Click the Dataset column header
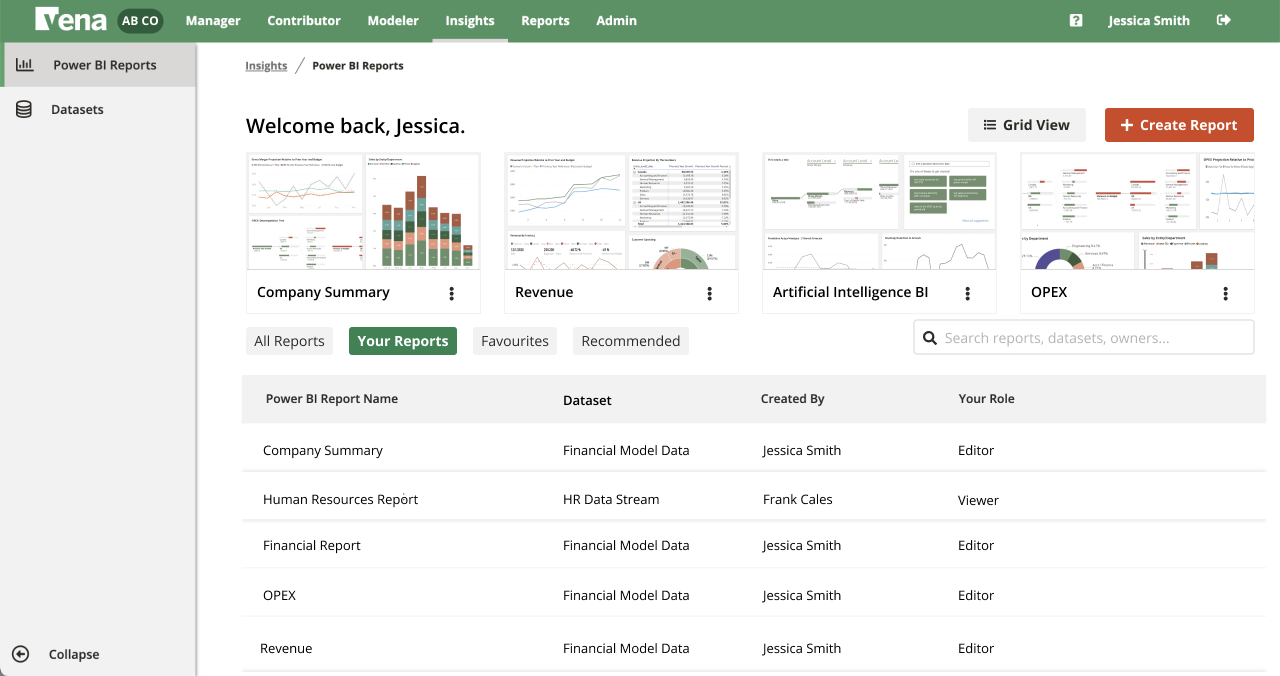Viewport: 1280px width, 676px height. 587,400
